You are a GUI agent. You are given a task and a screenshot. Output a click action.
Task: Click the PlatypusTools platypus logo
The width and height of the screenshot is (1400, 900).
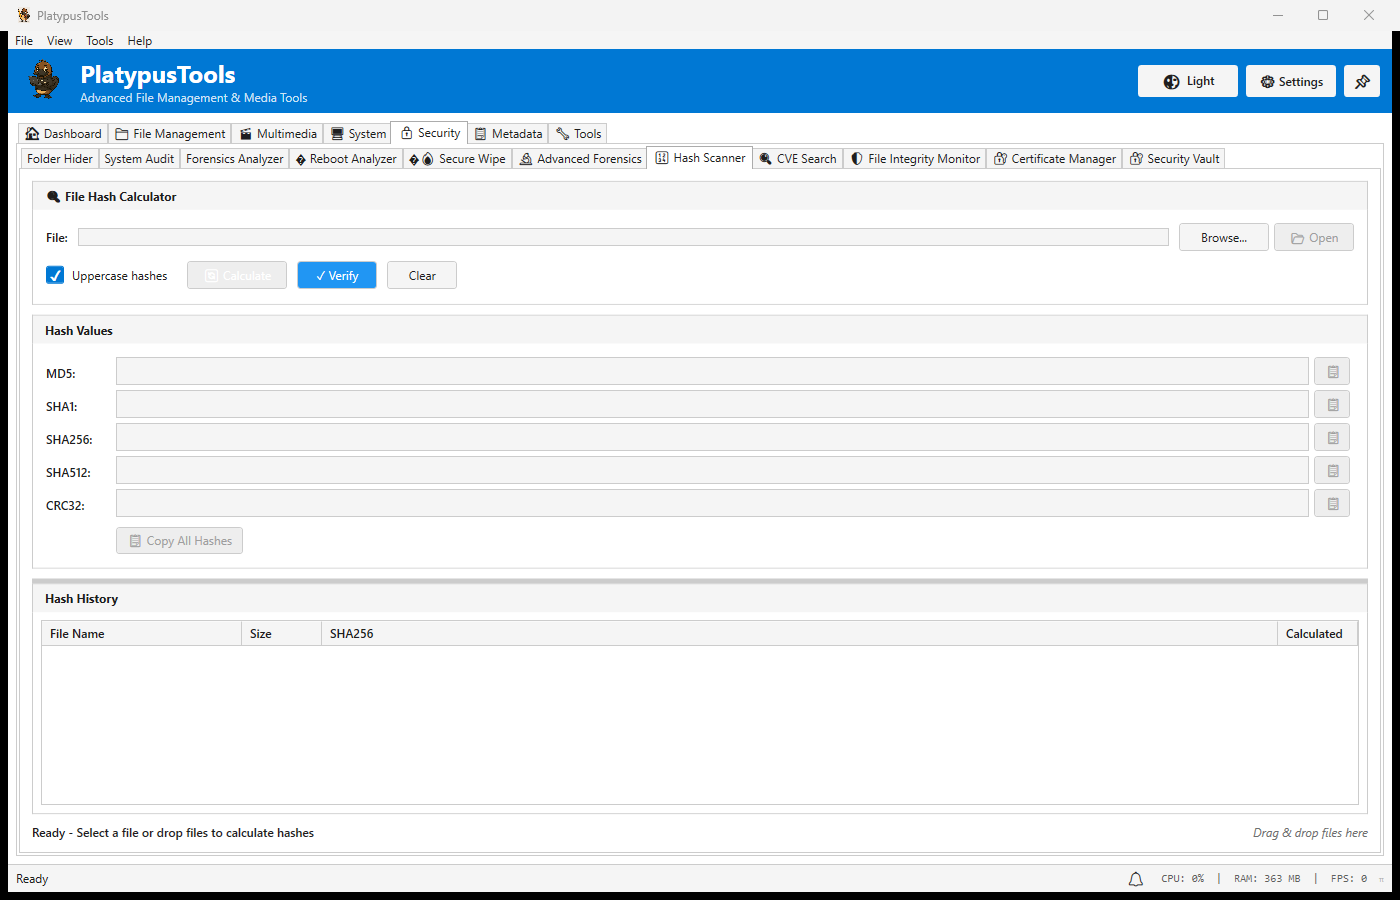[44, 80]
